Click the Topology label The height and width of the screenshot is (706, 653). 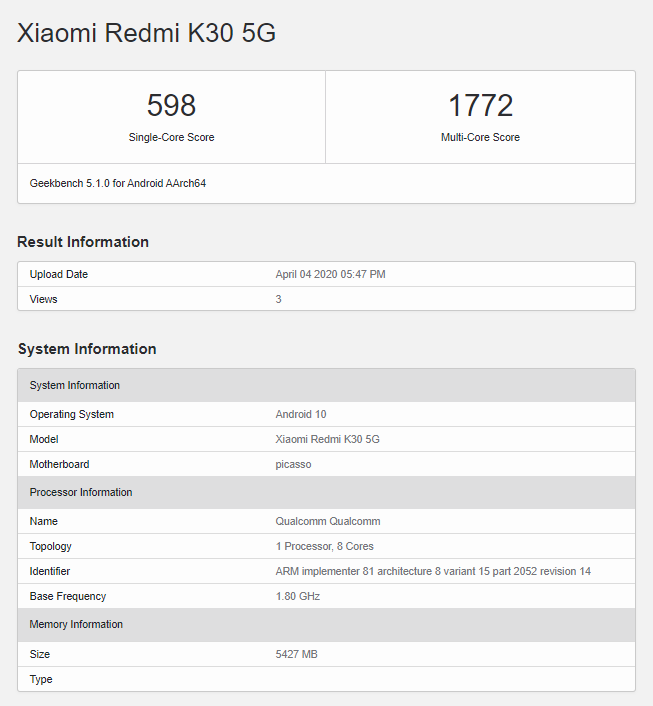point(50,546)
